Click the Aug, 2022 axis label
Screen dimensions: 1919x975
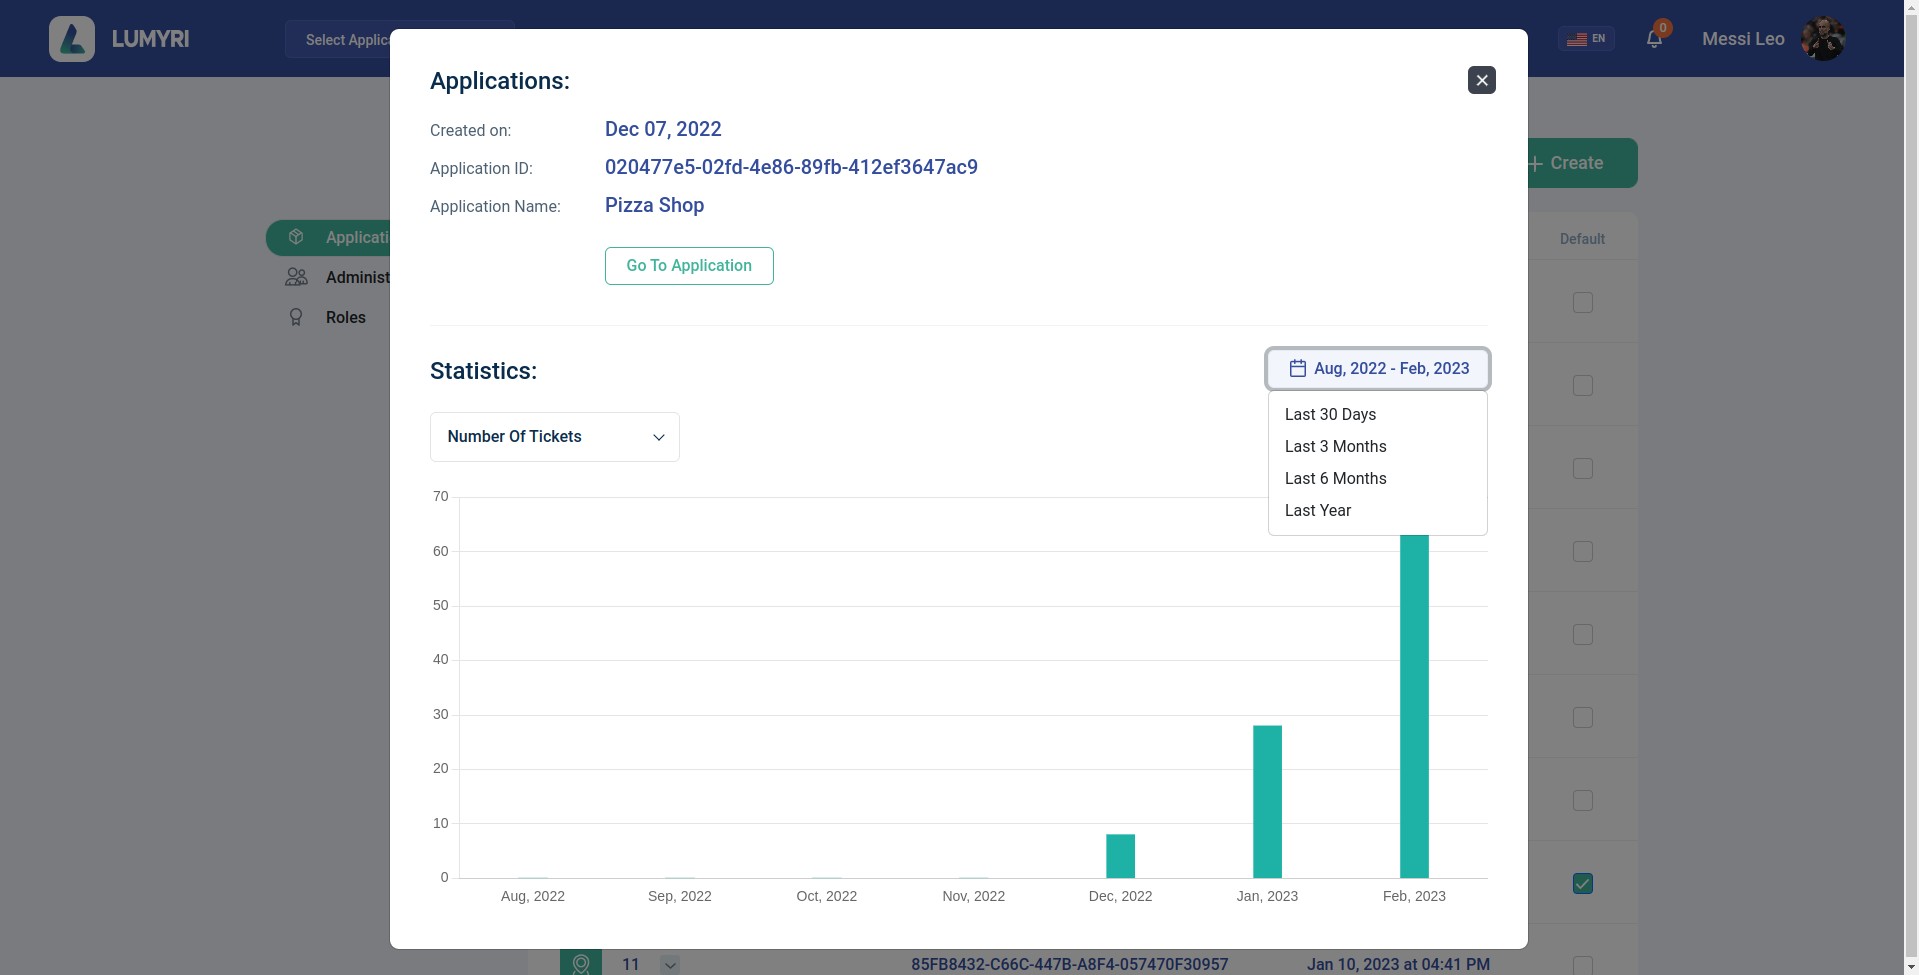532,897
